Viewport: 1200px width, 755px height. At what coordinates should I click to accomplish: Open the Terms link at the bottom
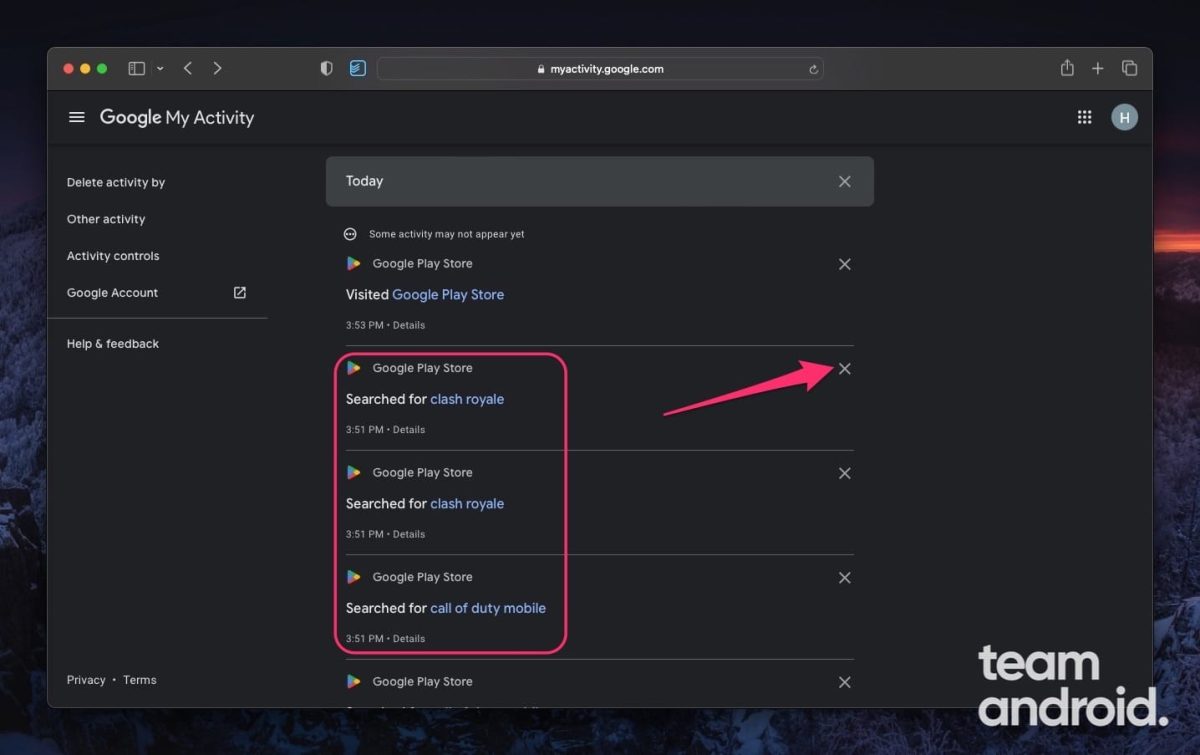click(x=139, y=679)
